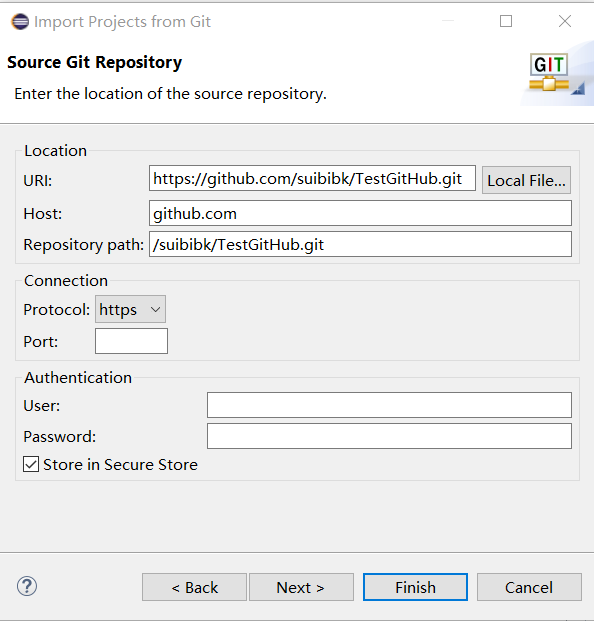The image size is (594, 621).
Task: Cancel the Git import wizard
Action: (529, 587)
